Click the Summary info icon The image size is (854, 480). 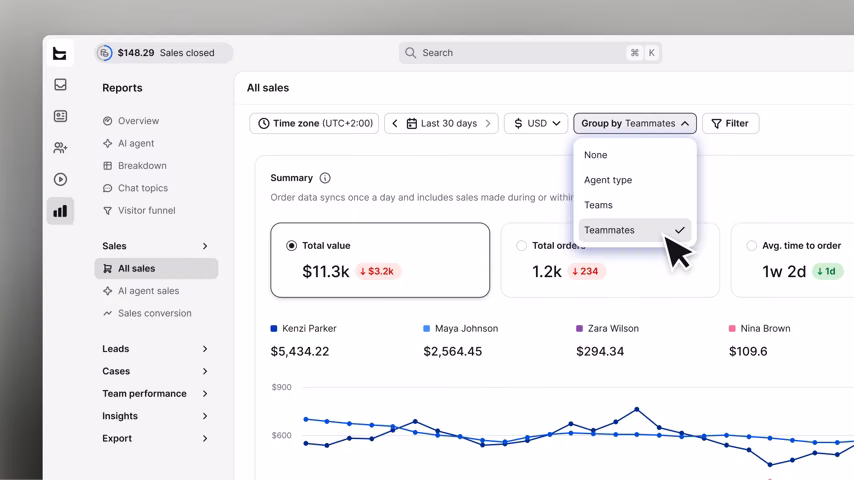(x=325, y=178)
